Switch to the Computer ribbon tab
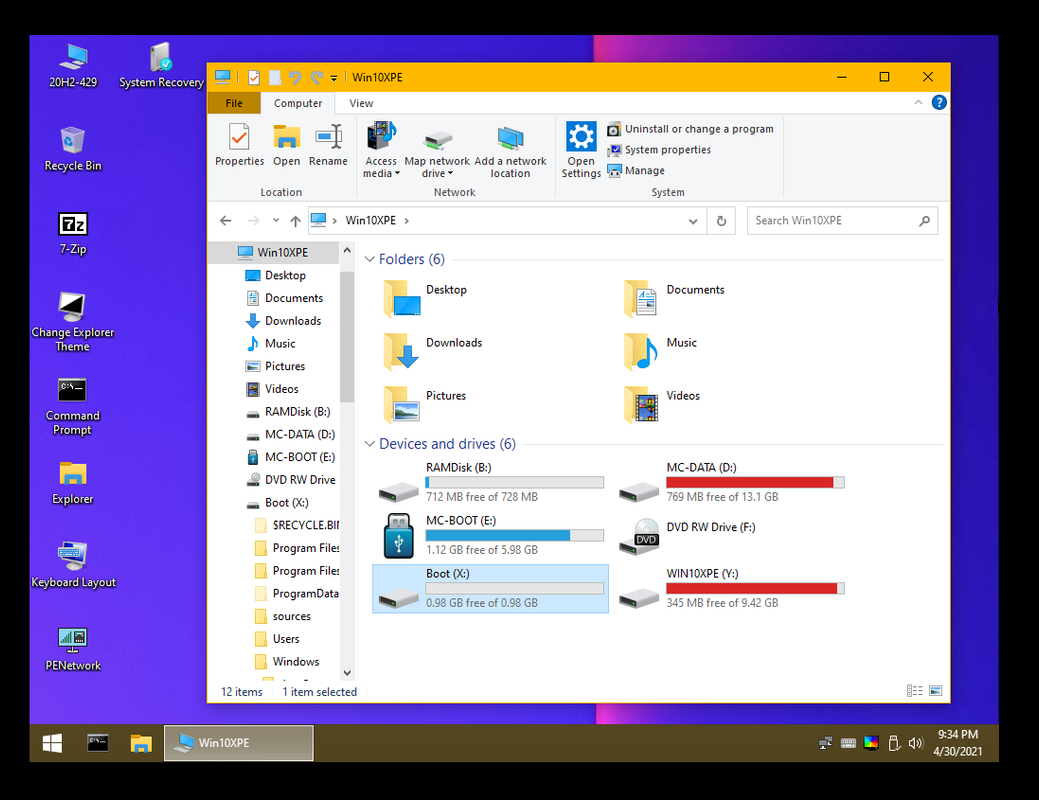The image size is (1039, 800). point(298,103)
